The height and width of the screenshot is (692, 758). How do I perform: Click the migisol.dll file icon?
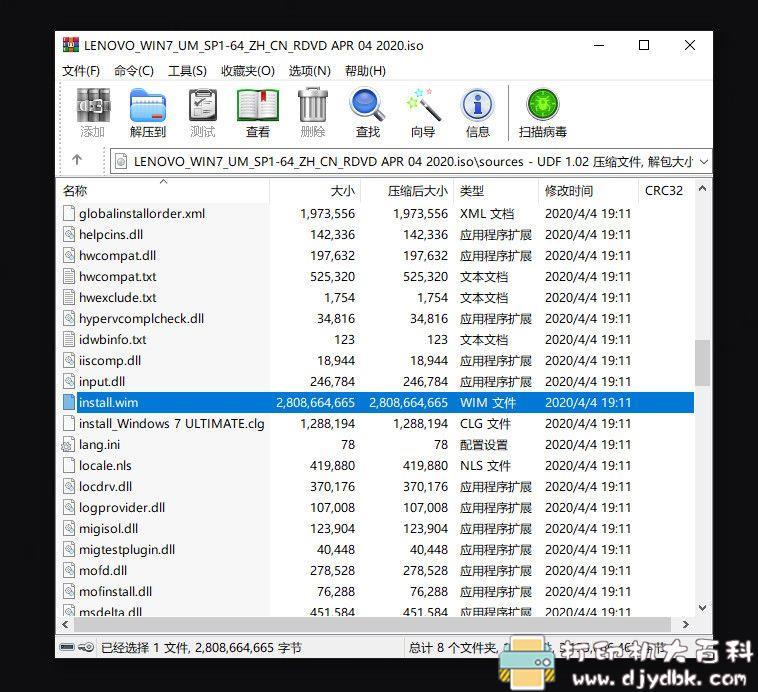tap(69, 529)
